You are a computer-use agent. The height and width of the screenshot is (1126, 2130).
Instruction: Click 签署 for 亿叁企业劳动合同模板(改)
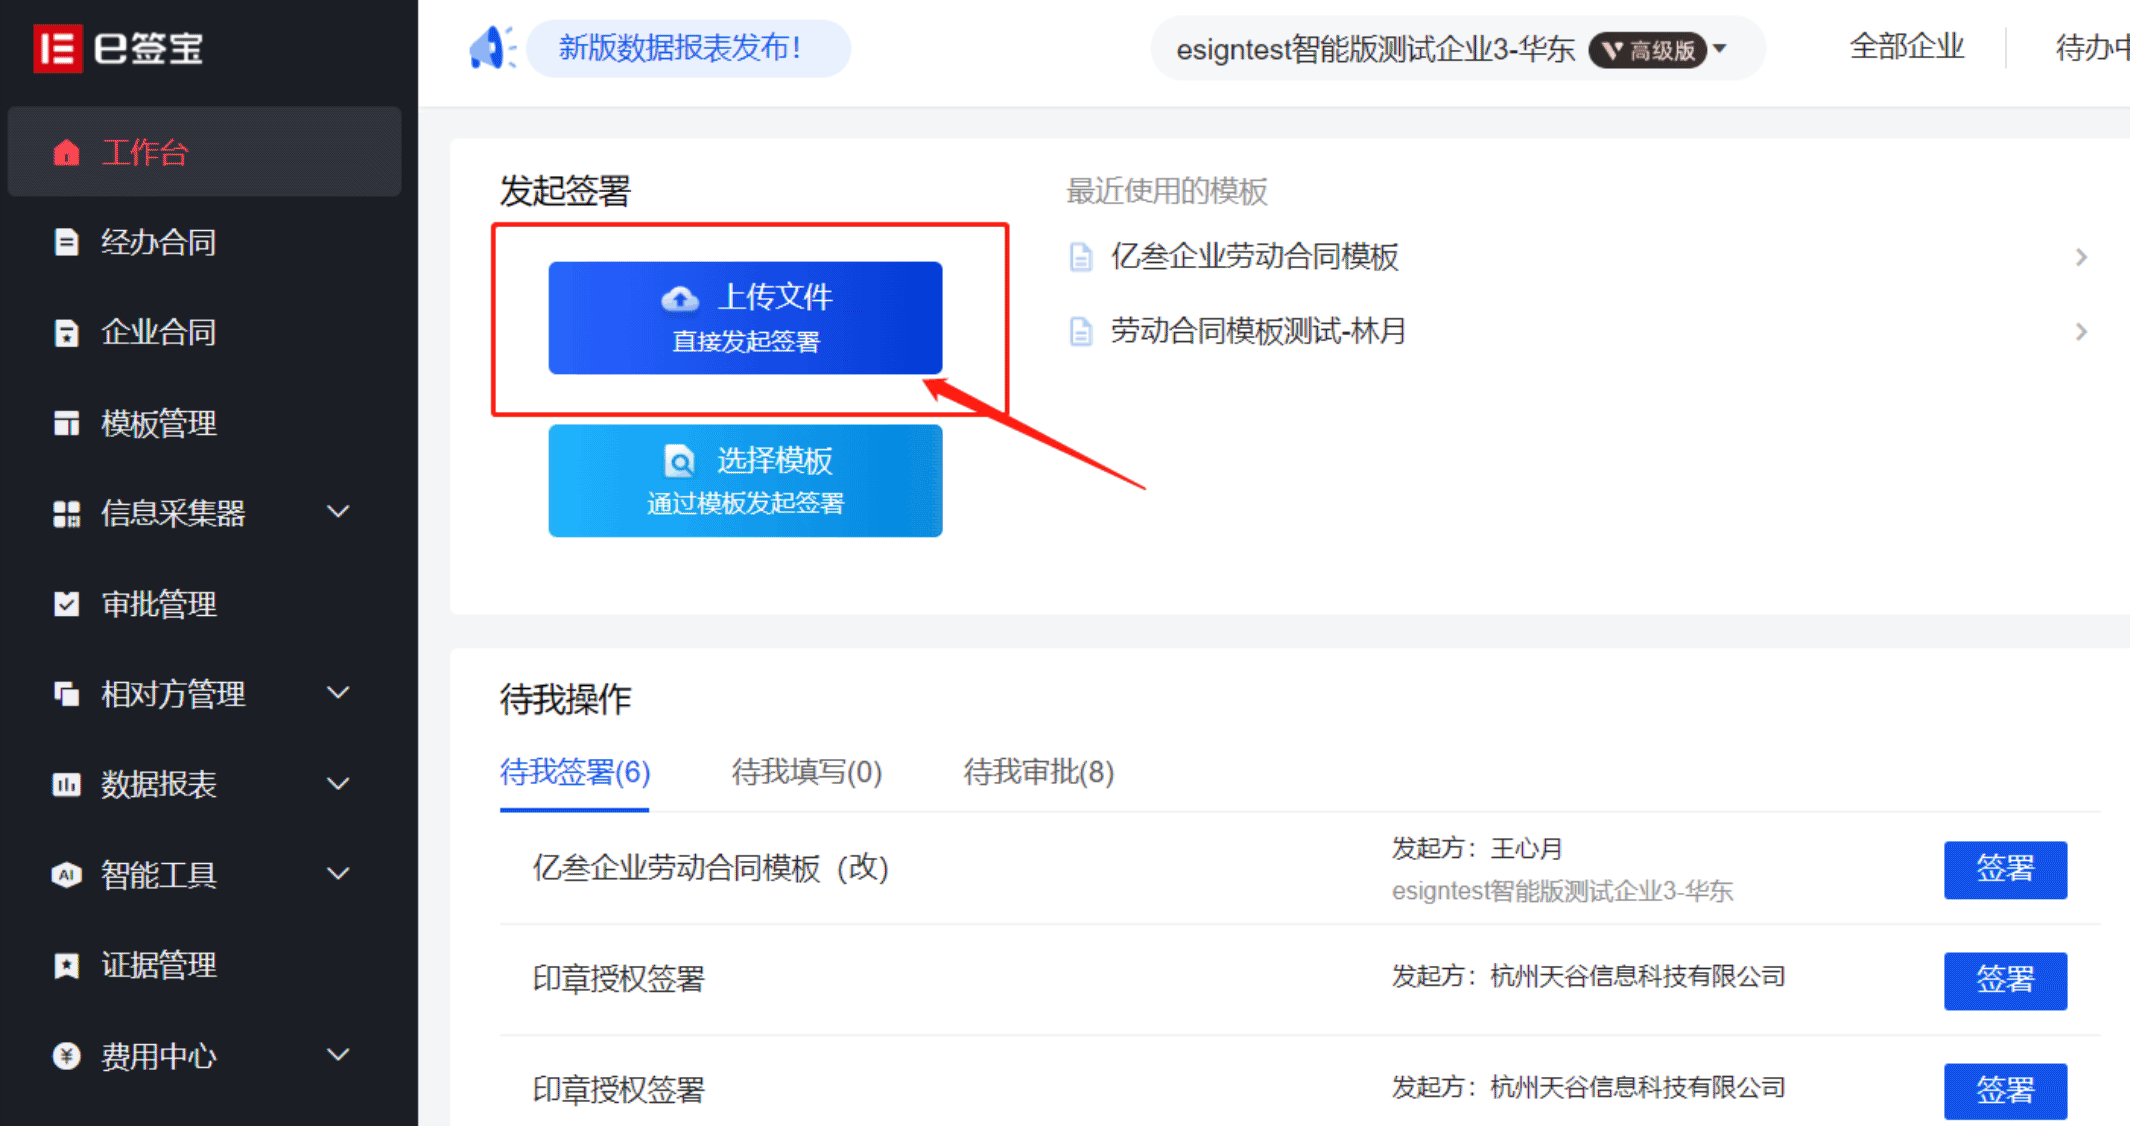tap(2005, 869)
